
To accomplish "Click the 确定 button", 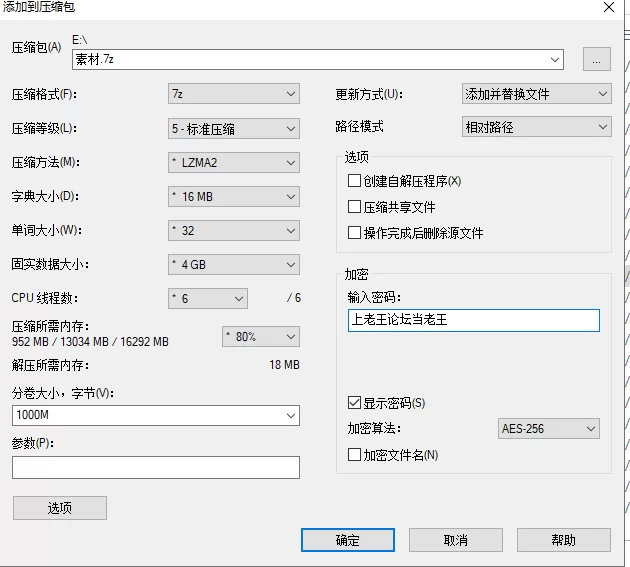I will pyautogui.click(x=347, y=540).
